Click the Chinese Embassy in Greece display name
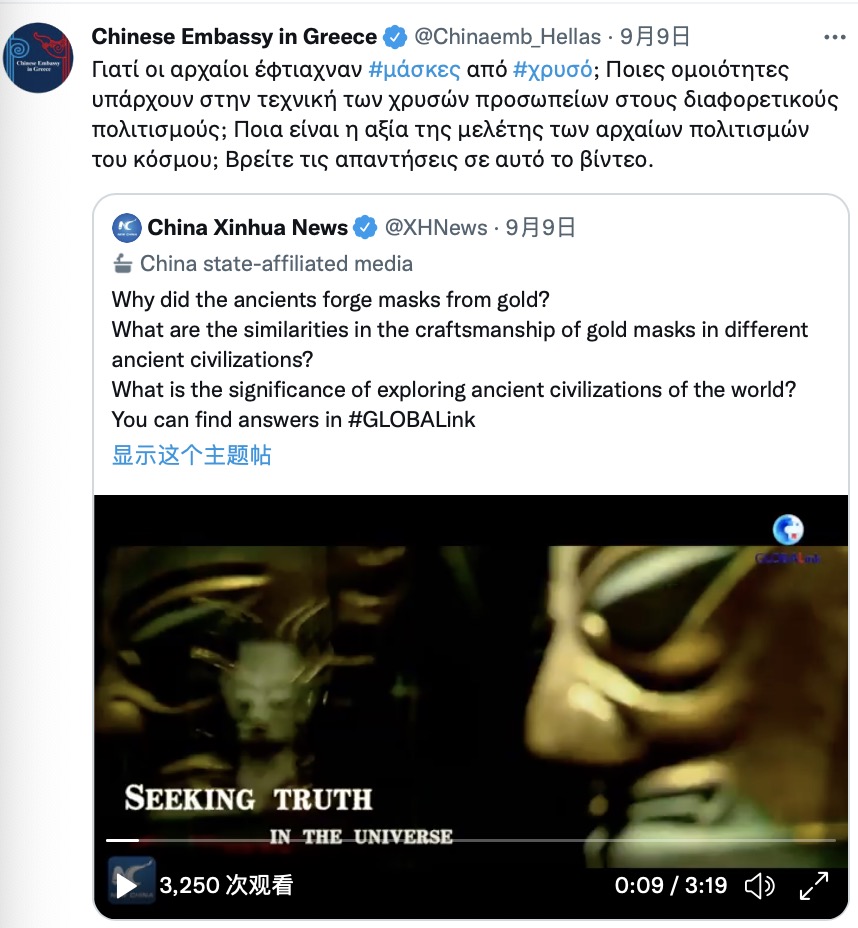 coord(234,37)
